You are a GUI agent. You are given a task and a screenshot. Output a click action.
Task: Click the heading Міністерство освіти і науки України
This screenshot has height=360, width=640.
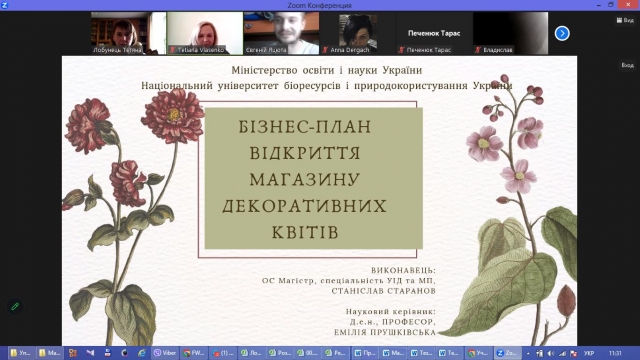point(327,70)
